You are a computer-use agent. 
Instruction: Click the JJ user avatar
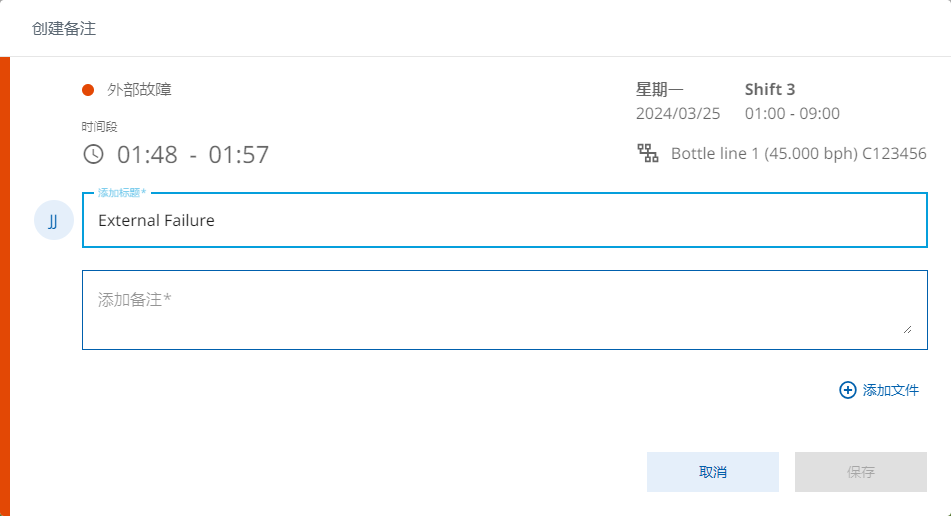click(53, 220)
